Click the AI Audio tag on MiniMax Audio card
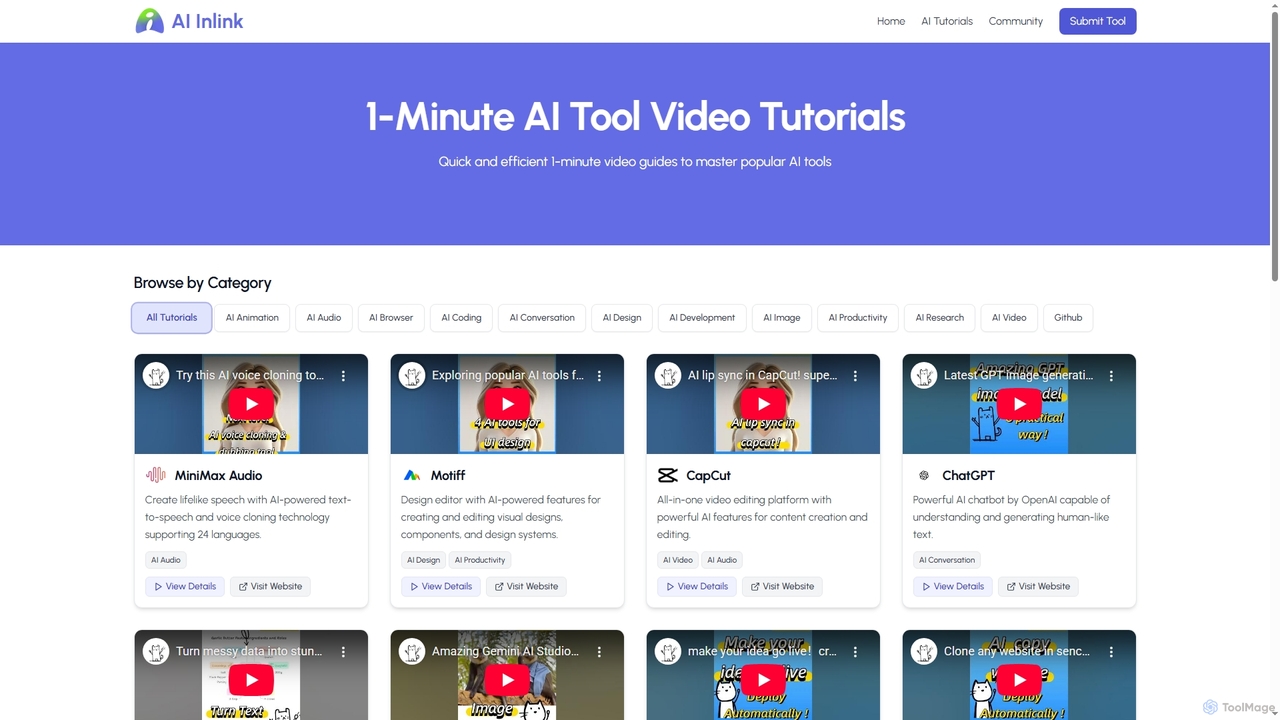This screenshot has height=720, width=1280. click(x=166, y=560)
